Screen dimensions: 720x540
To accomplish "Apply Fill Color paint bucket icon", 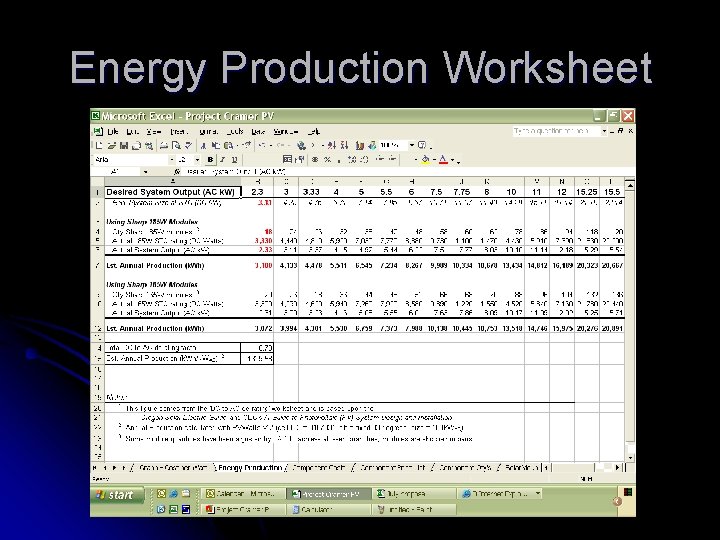I will pyautogui.click(x=425, y=159).
